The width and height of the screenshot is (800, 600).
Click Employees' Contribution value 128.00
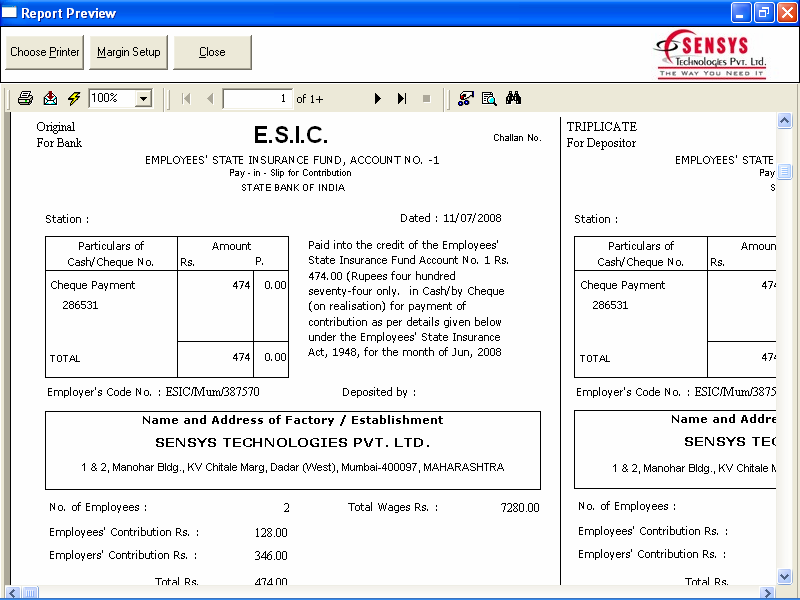[x=271, y=533]
